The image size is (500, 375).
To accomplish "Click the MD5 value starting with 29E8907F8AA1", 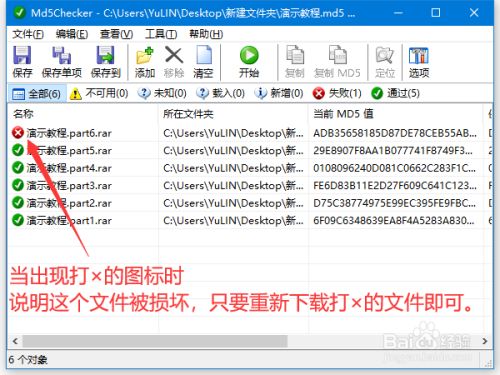I will pos(393,150).
